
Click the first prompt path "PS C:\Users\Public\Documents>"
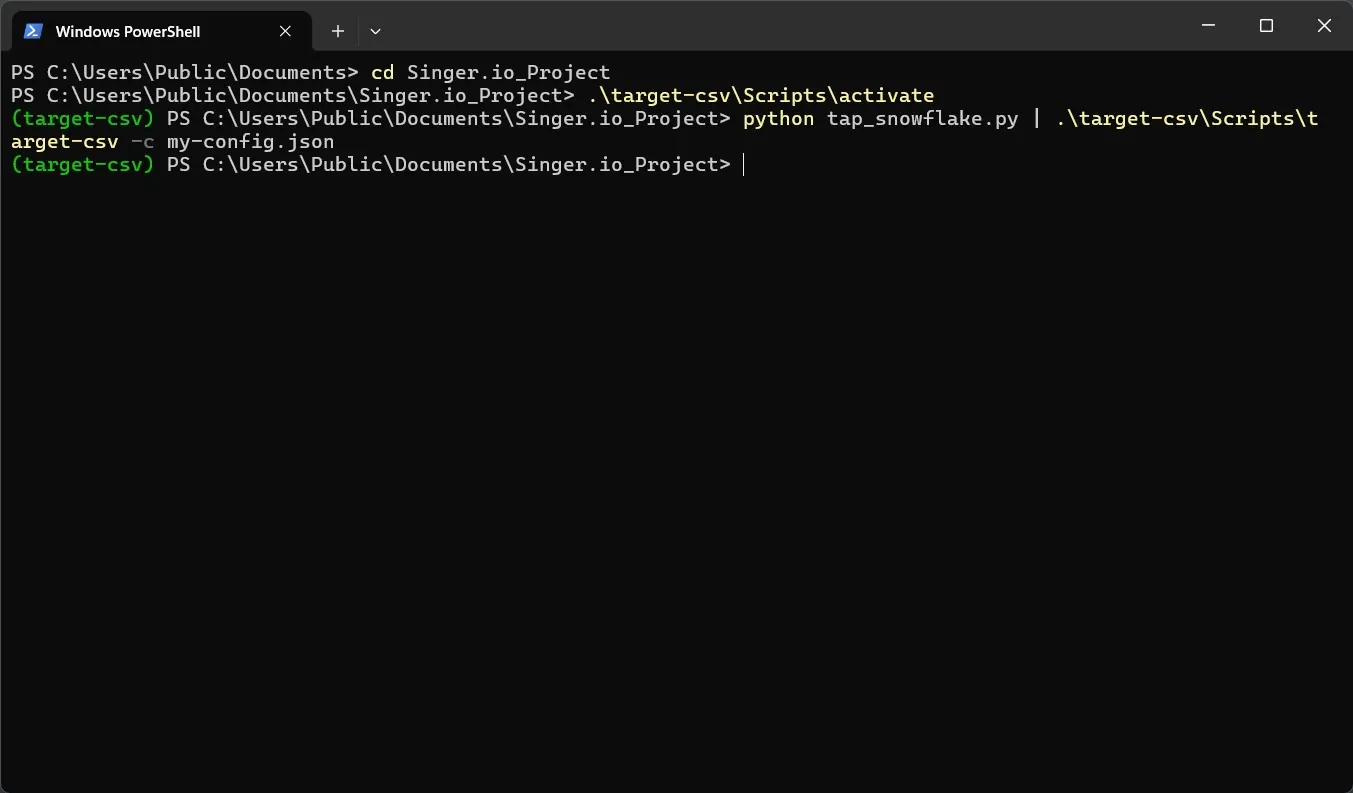(x=184, y=72)
